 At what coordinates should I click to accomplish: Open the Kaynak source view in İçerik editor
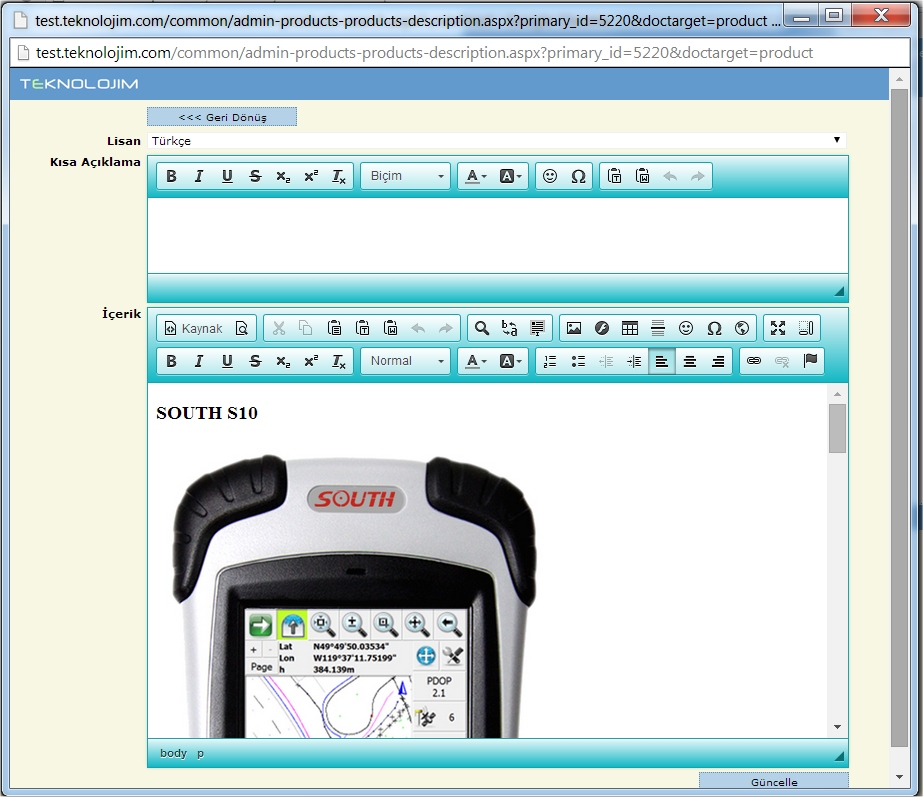click(194, 328)
